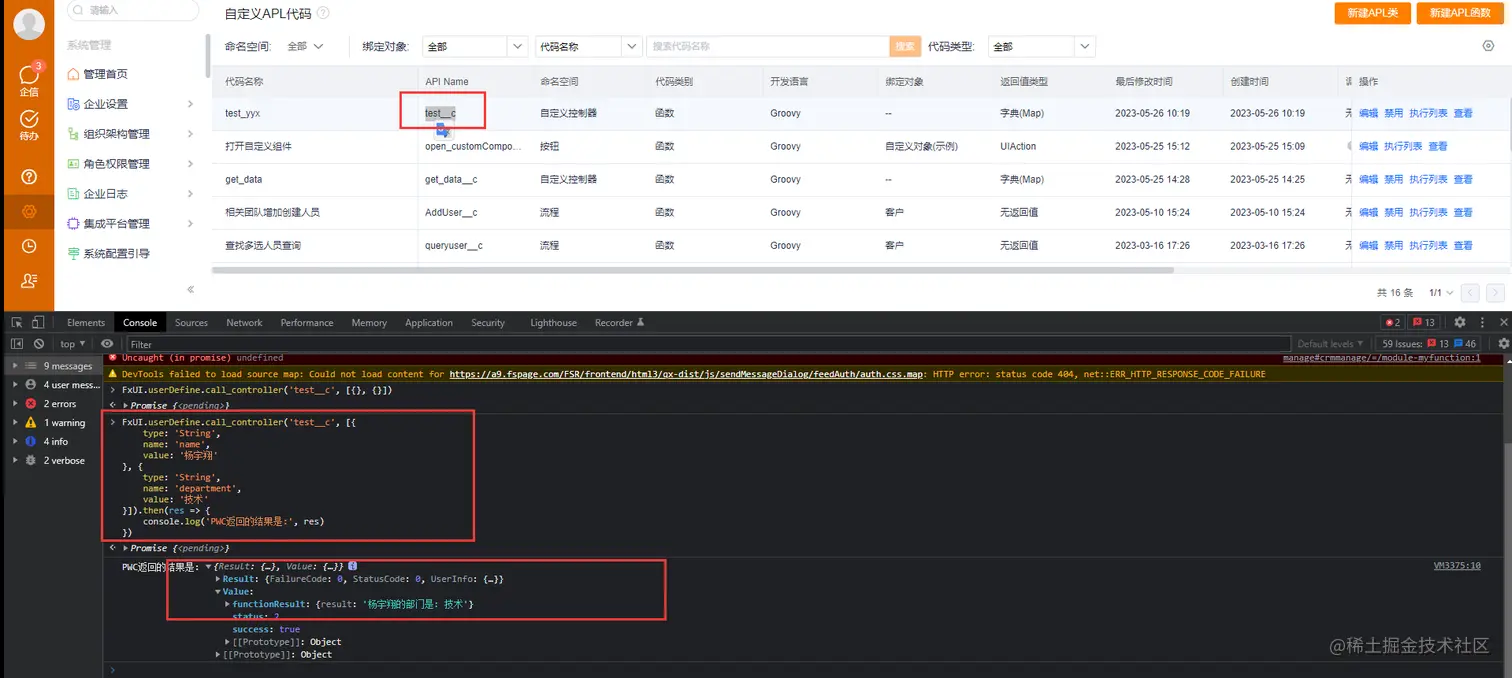The width and height of the screenshot is (1512, 678).
Task: Click the orange 搜索 button
Action: click(904, 46)
